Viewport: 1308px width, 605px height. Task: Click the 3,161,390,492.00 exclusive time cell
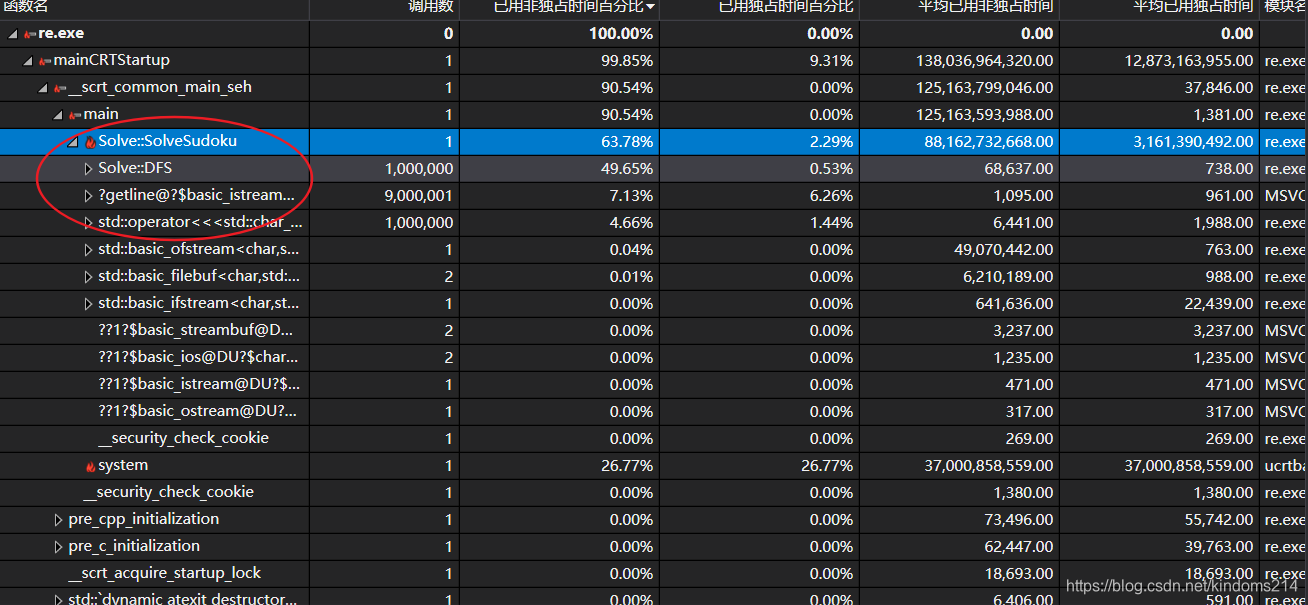point(1160,142)
